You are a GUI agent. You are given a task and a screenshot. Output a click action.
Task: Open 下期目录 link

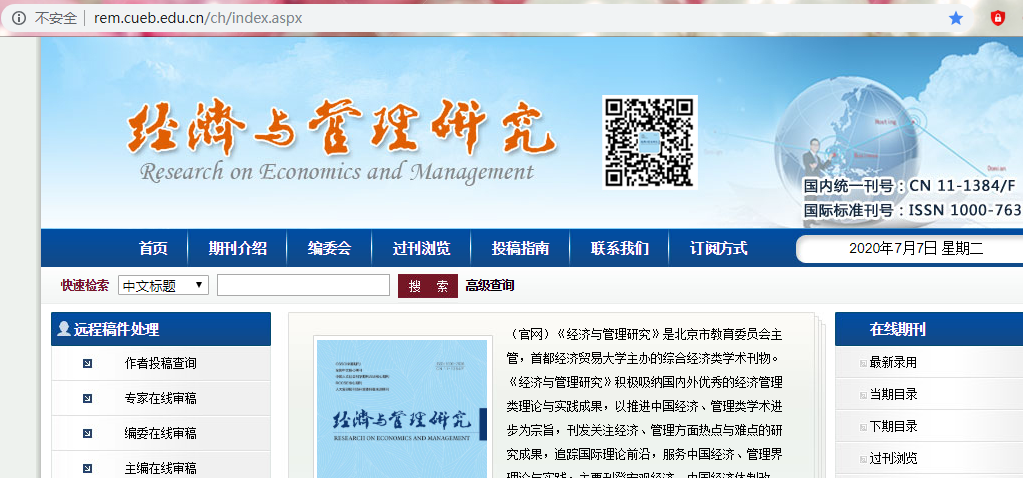pos(893,426)
